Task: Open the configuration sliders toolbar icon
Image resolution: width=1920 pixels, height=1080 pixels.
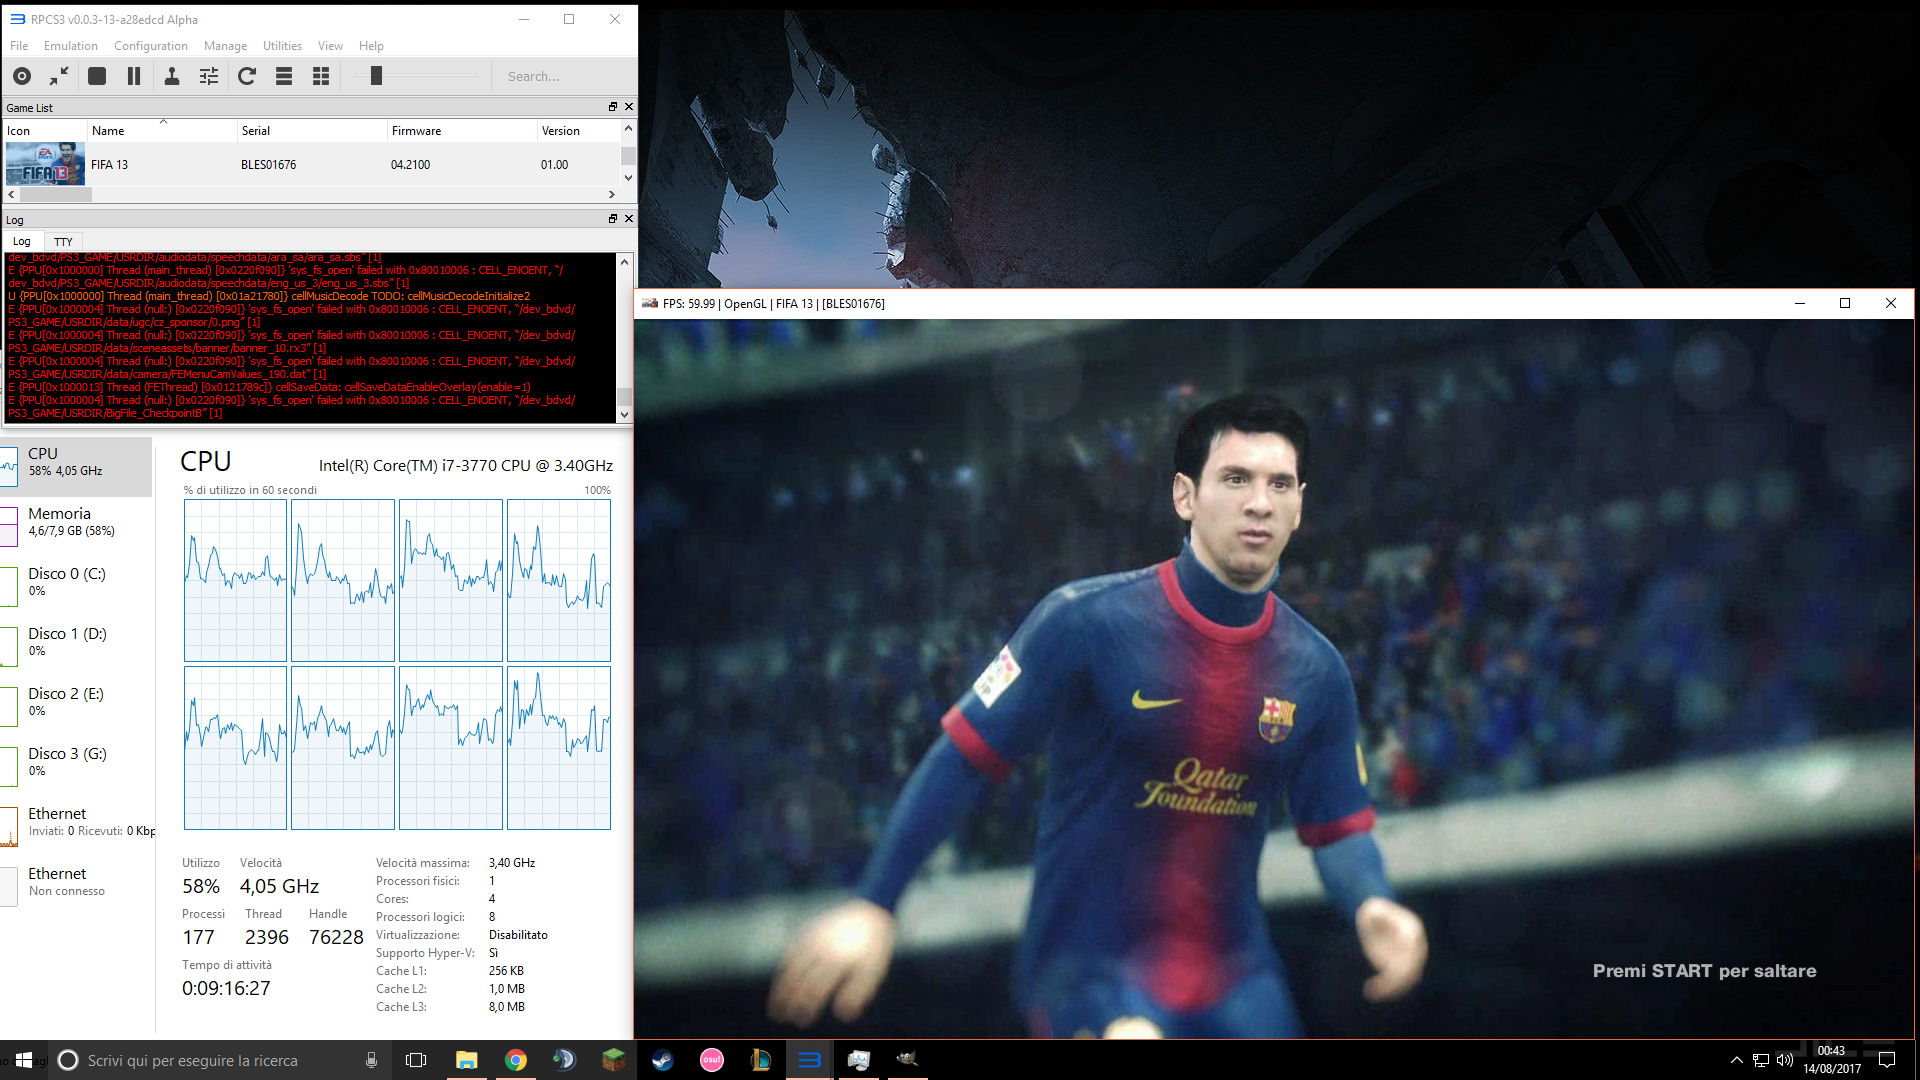Action: pos(209,76)
